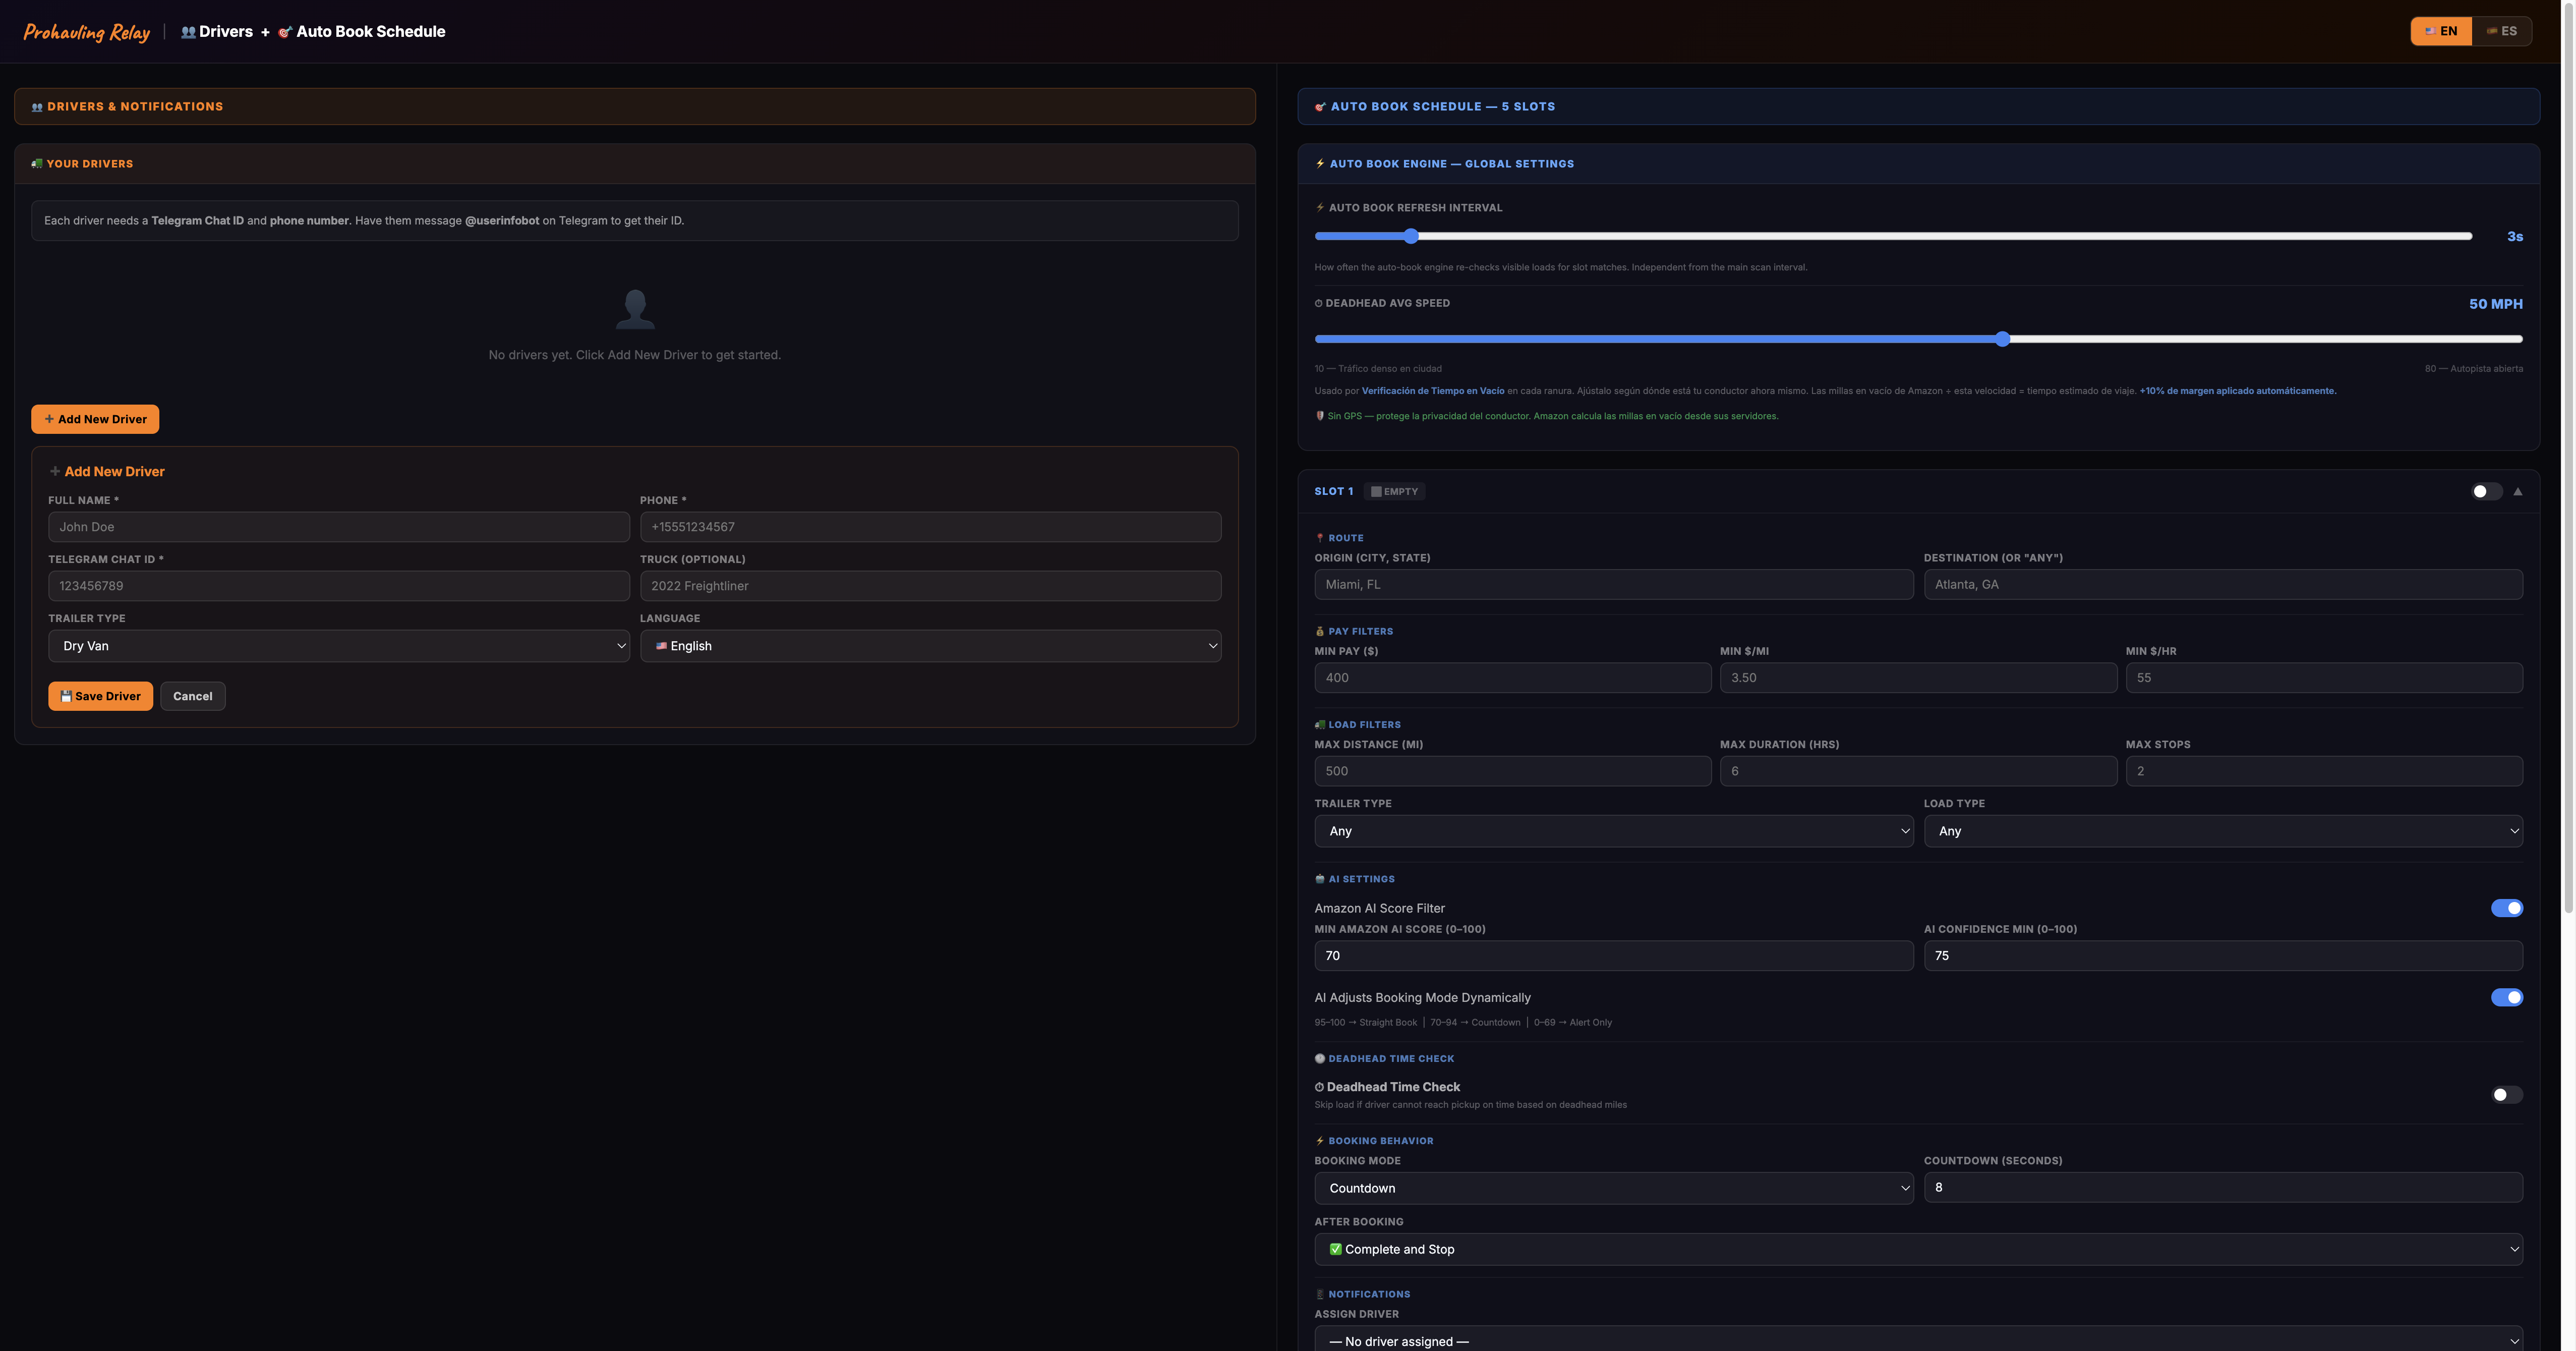2576x1351 pixels.
Task: Click the Drivers header item
Action: (x=217, y=32)
